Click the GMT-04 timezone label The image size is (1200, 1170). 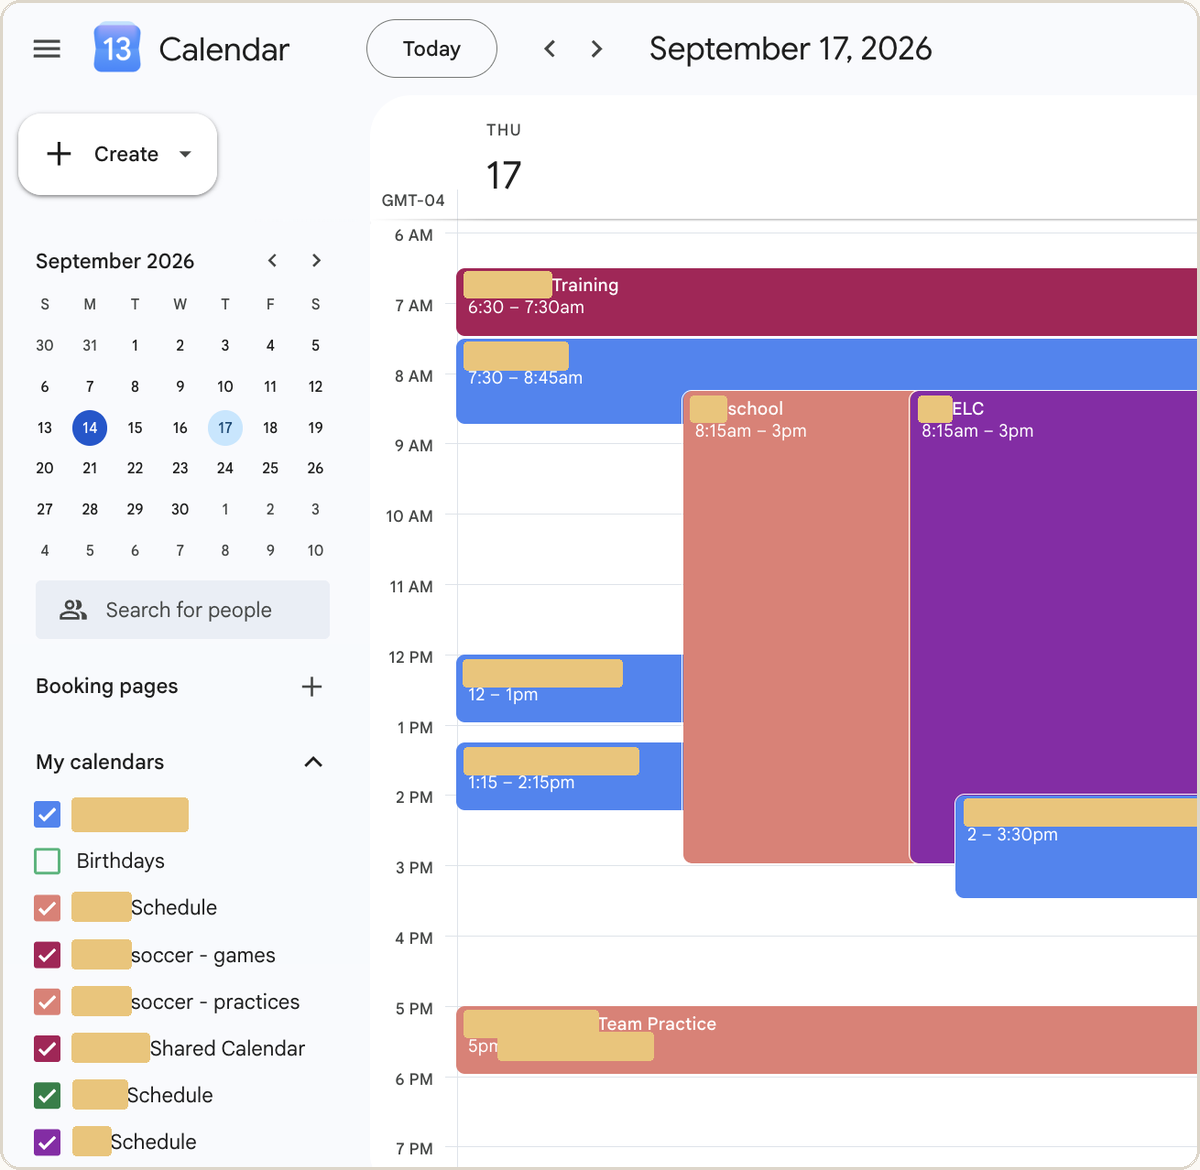(x=413, y=200)
